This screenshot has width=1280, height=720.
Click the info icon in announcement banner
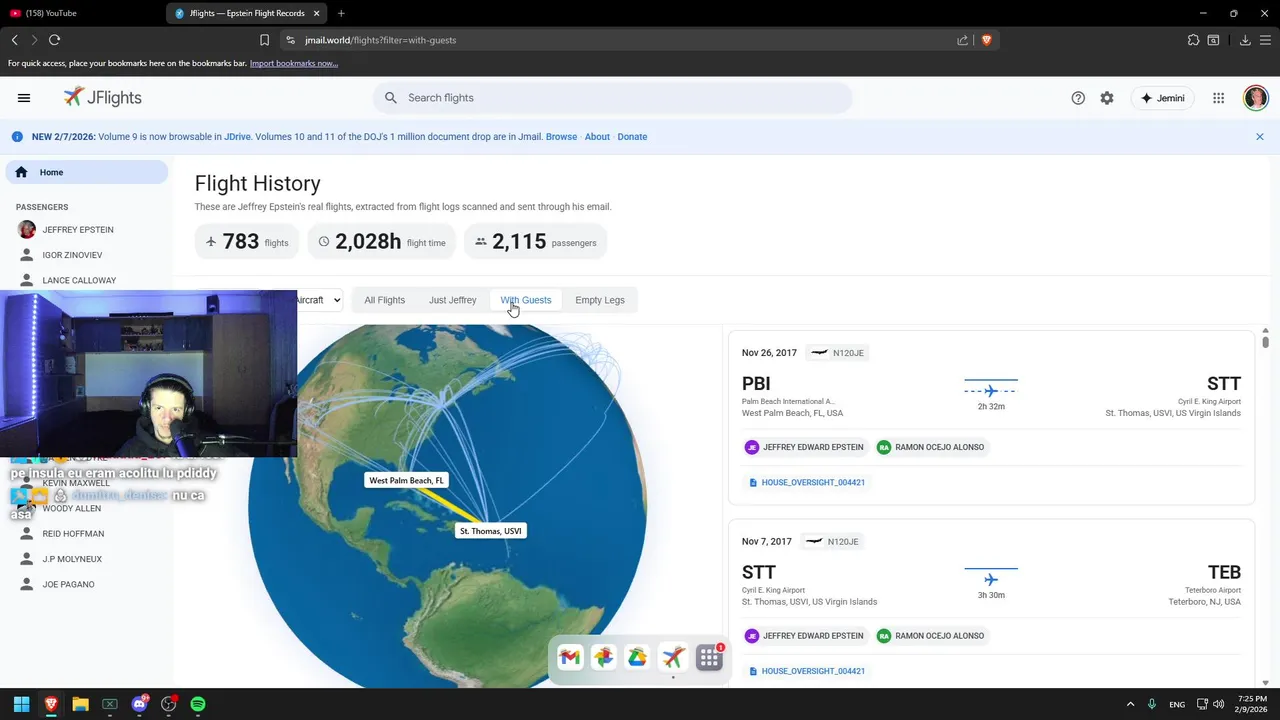click(x=17, y=137)
